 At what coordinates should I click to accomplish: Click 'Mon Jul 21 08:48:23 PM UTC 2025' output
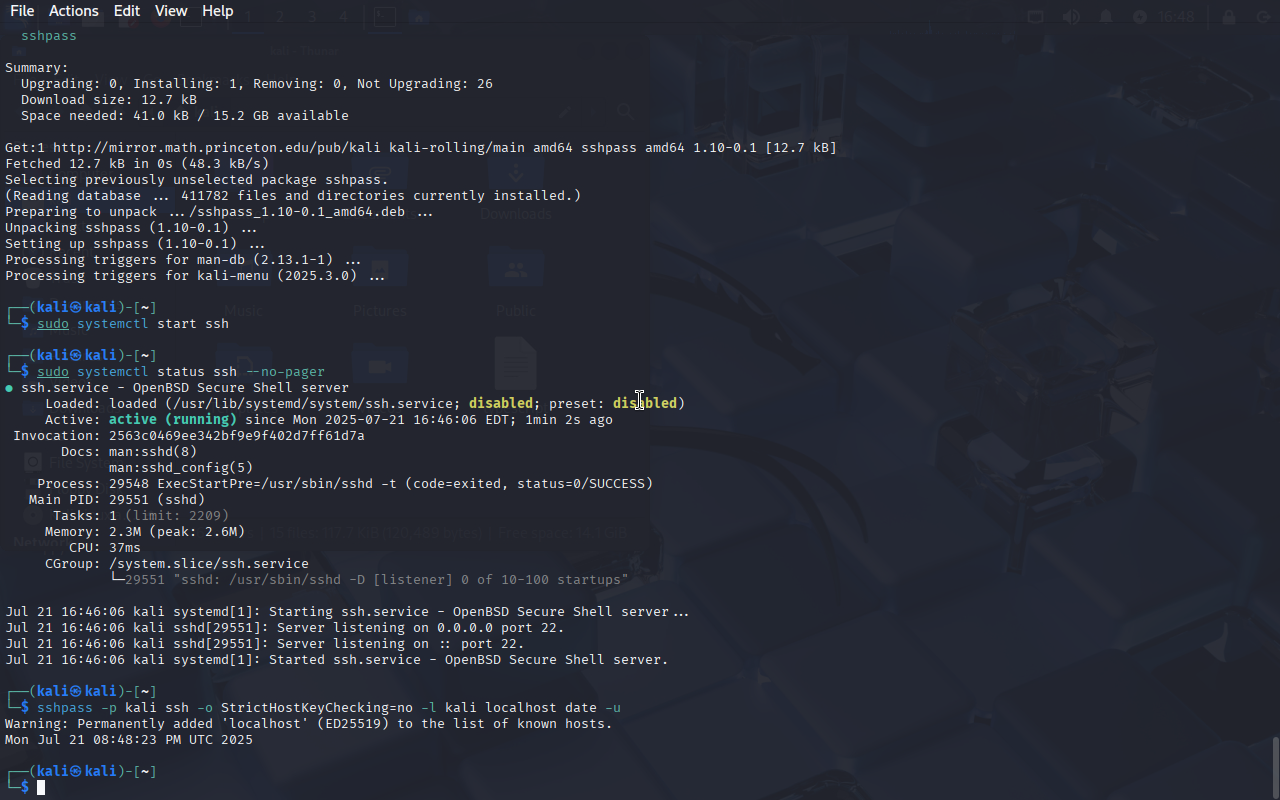[x=129, y=740]
